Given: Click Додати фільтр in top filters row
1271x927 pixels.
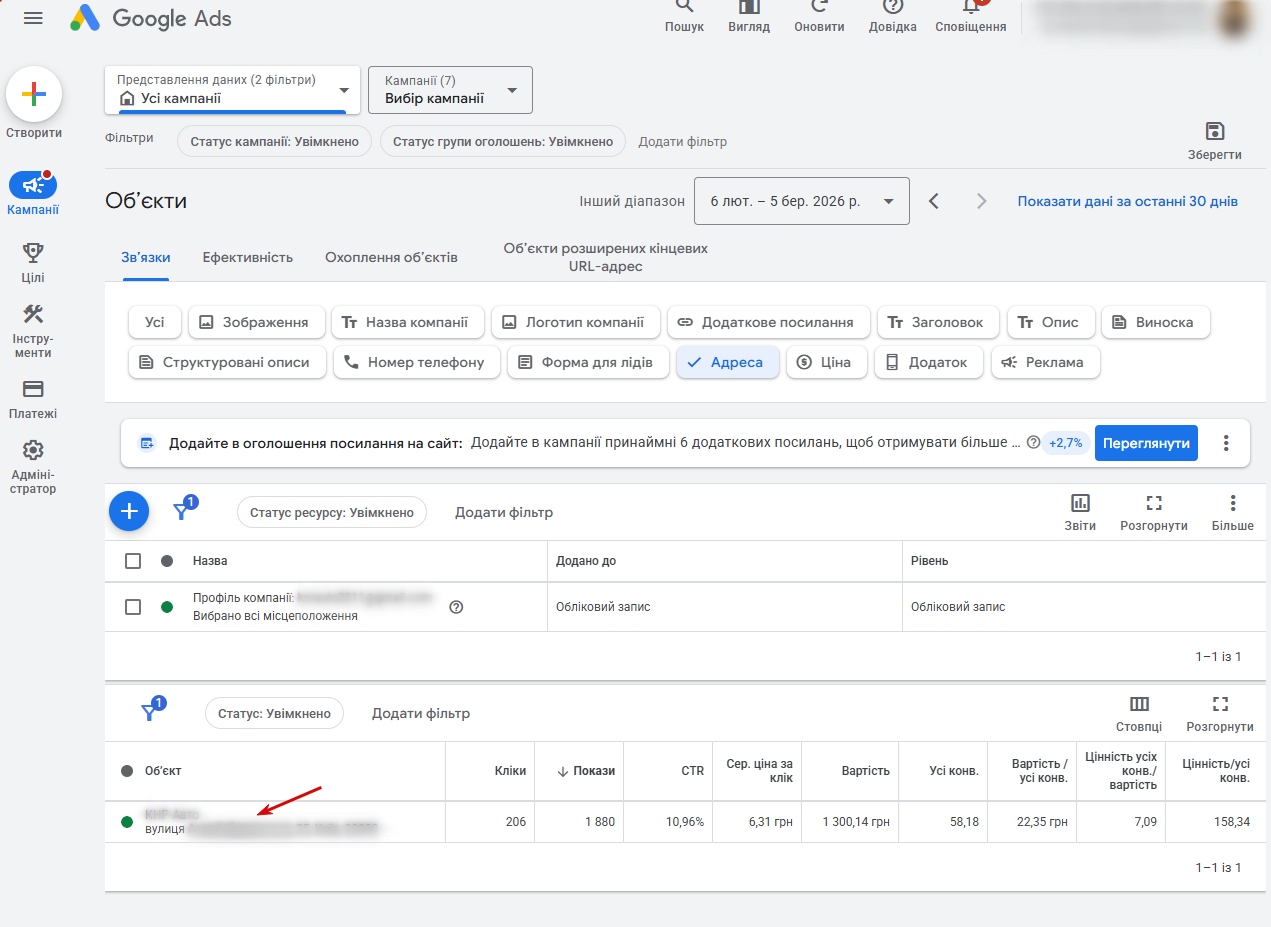Looking at the screenshot, I should coord(683,141).
